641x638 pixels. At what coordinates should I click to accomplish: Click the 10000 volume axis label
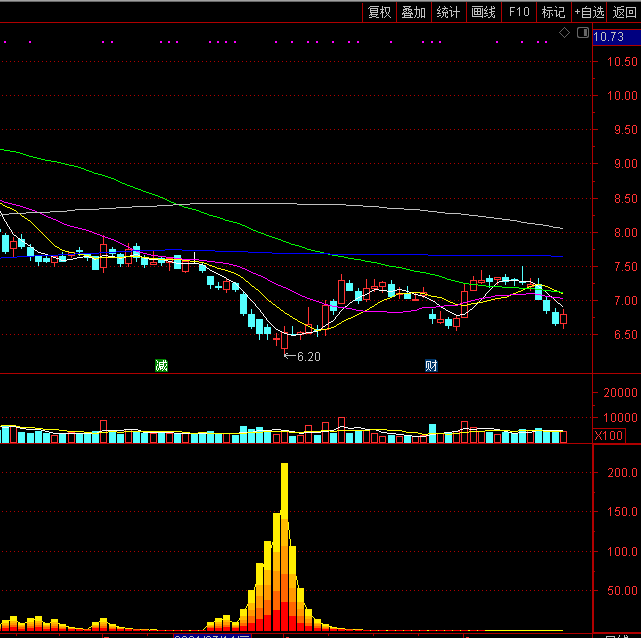pos(621,418)
